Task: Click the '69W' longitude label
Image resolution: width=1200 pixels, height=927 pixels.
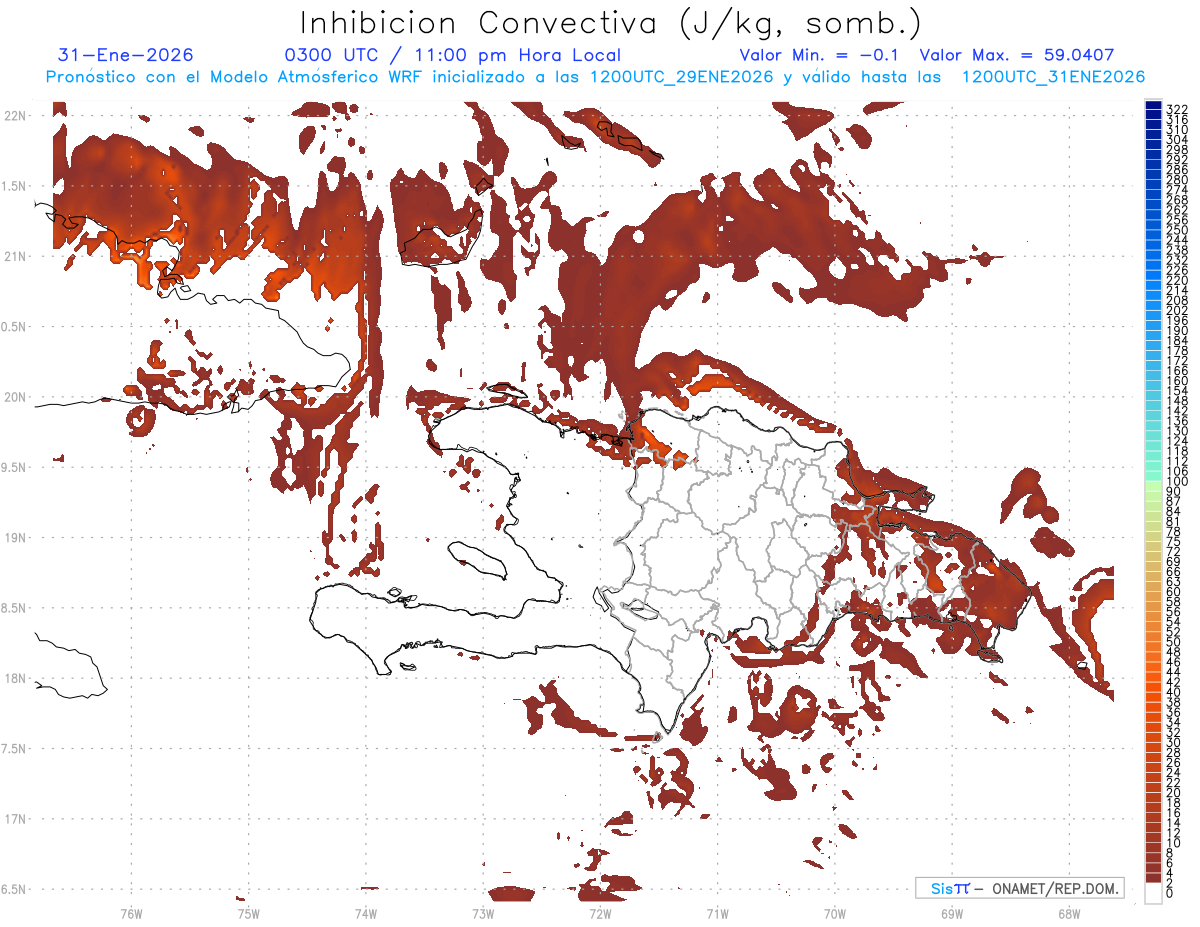Action: (952, 913)
